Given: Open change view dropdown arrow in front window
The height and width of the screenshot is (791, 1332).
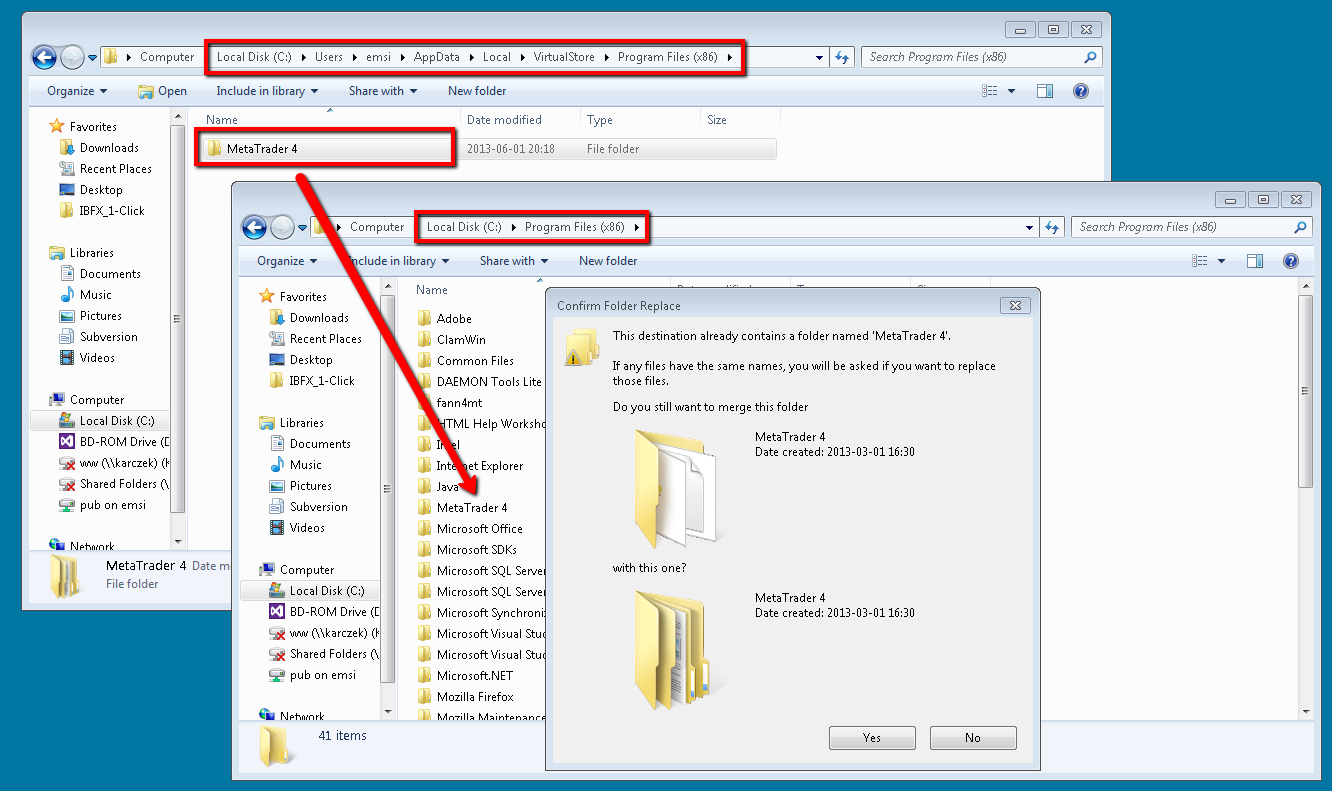Looking at the screenshot, I should [1221, 261].
